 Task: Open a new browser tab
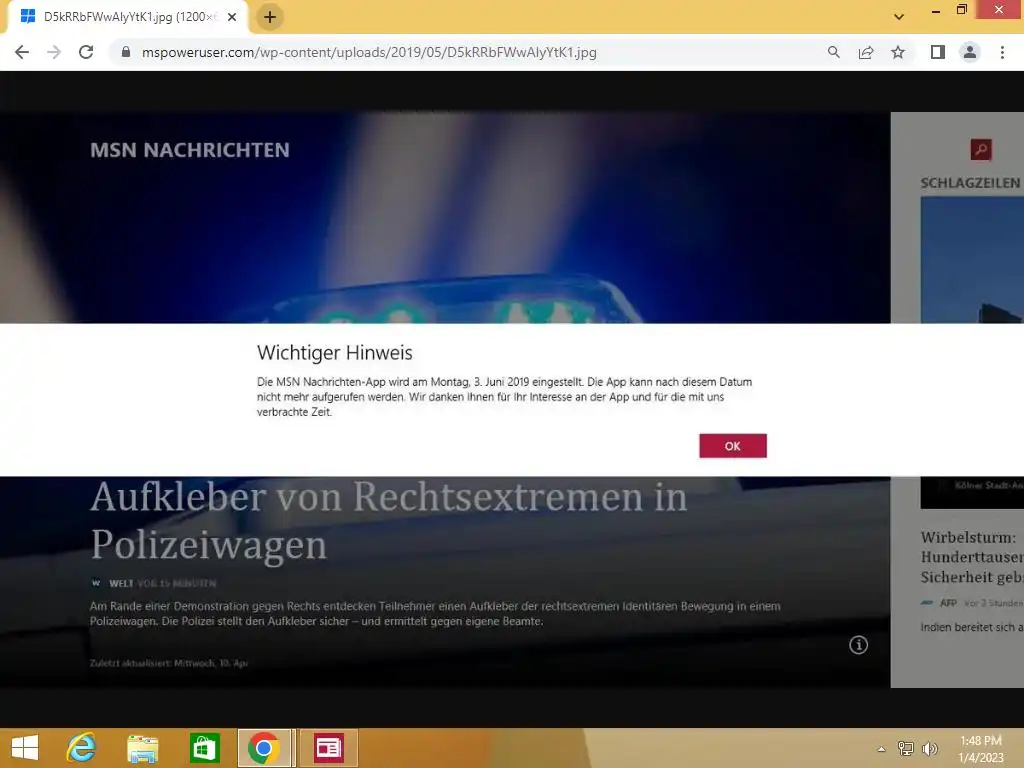point(270,17)
